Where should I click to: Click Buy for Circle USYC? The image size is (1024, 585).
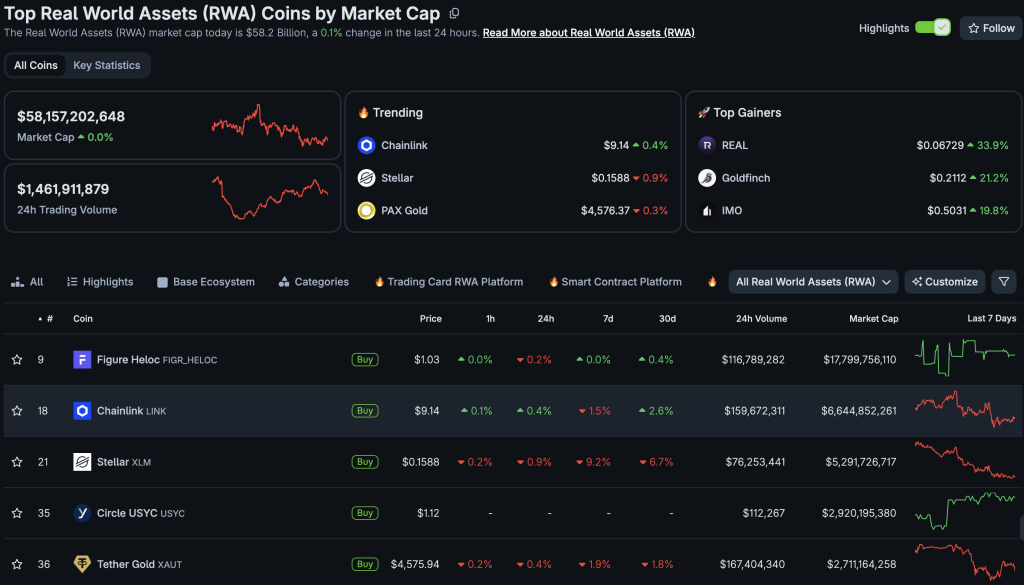(365, 513)
